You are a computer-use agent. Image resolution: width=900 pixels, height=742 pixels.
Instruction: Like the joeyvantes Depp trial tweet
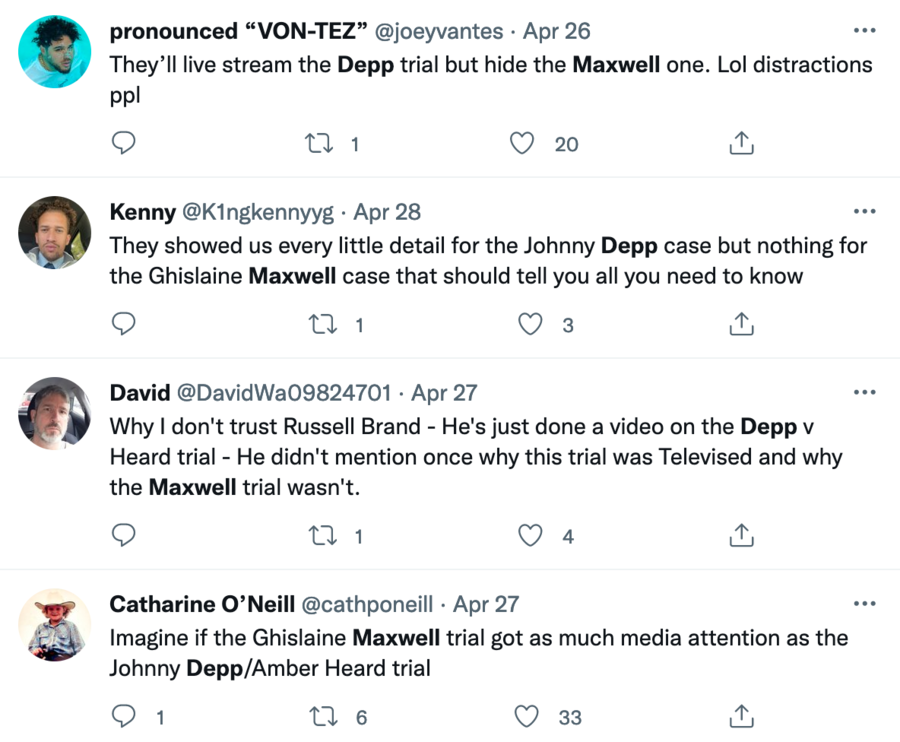tap(523, 144)
